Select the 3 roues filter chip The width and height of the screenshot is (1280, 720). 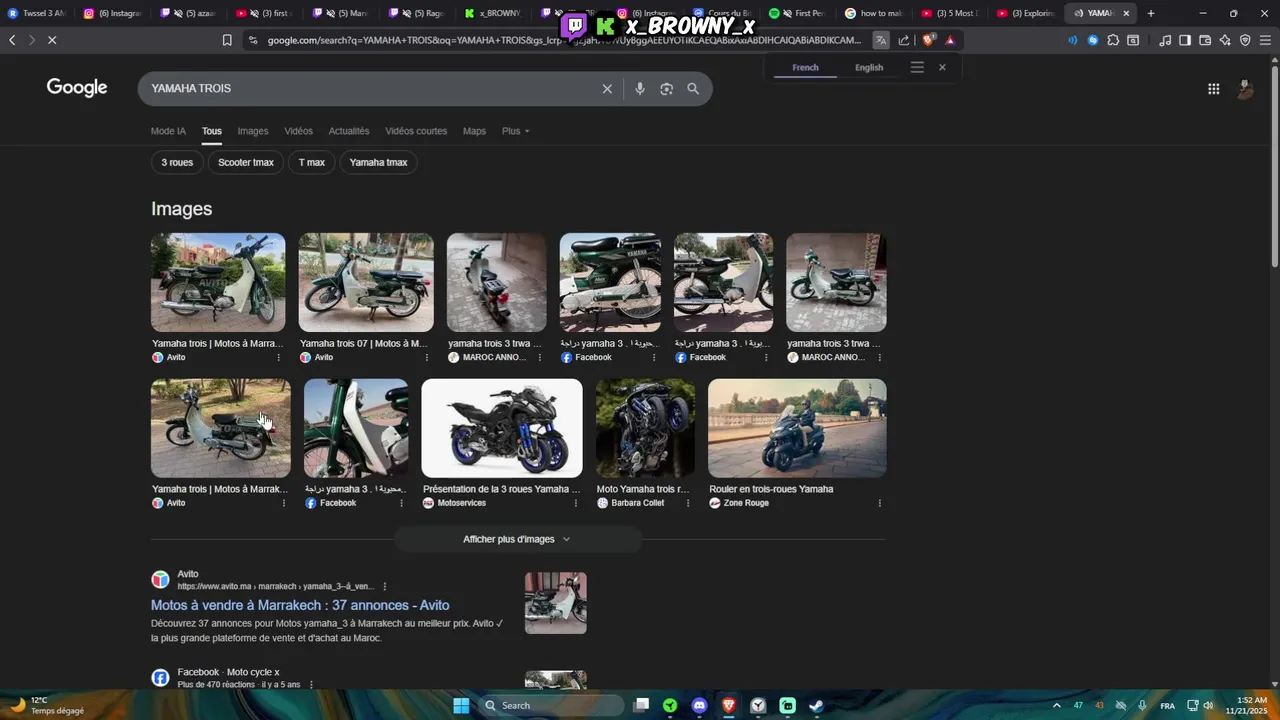(x=177, y=162)
